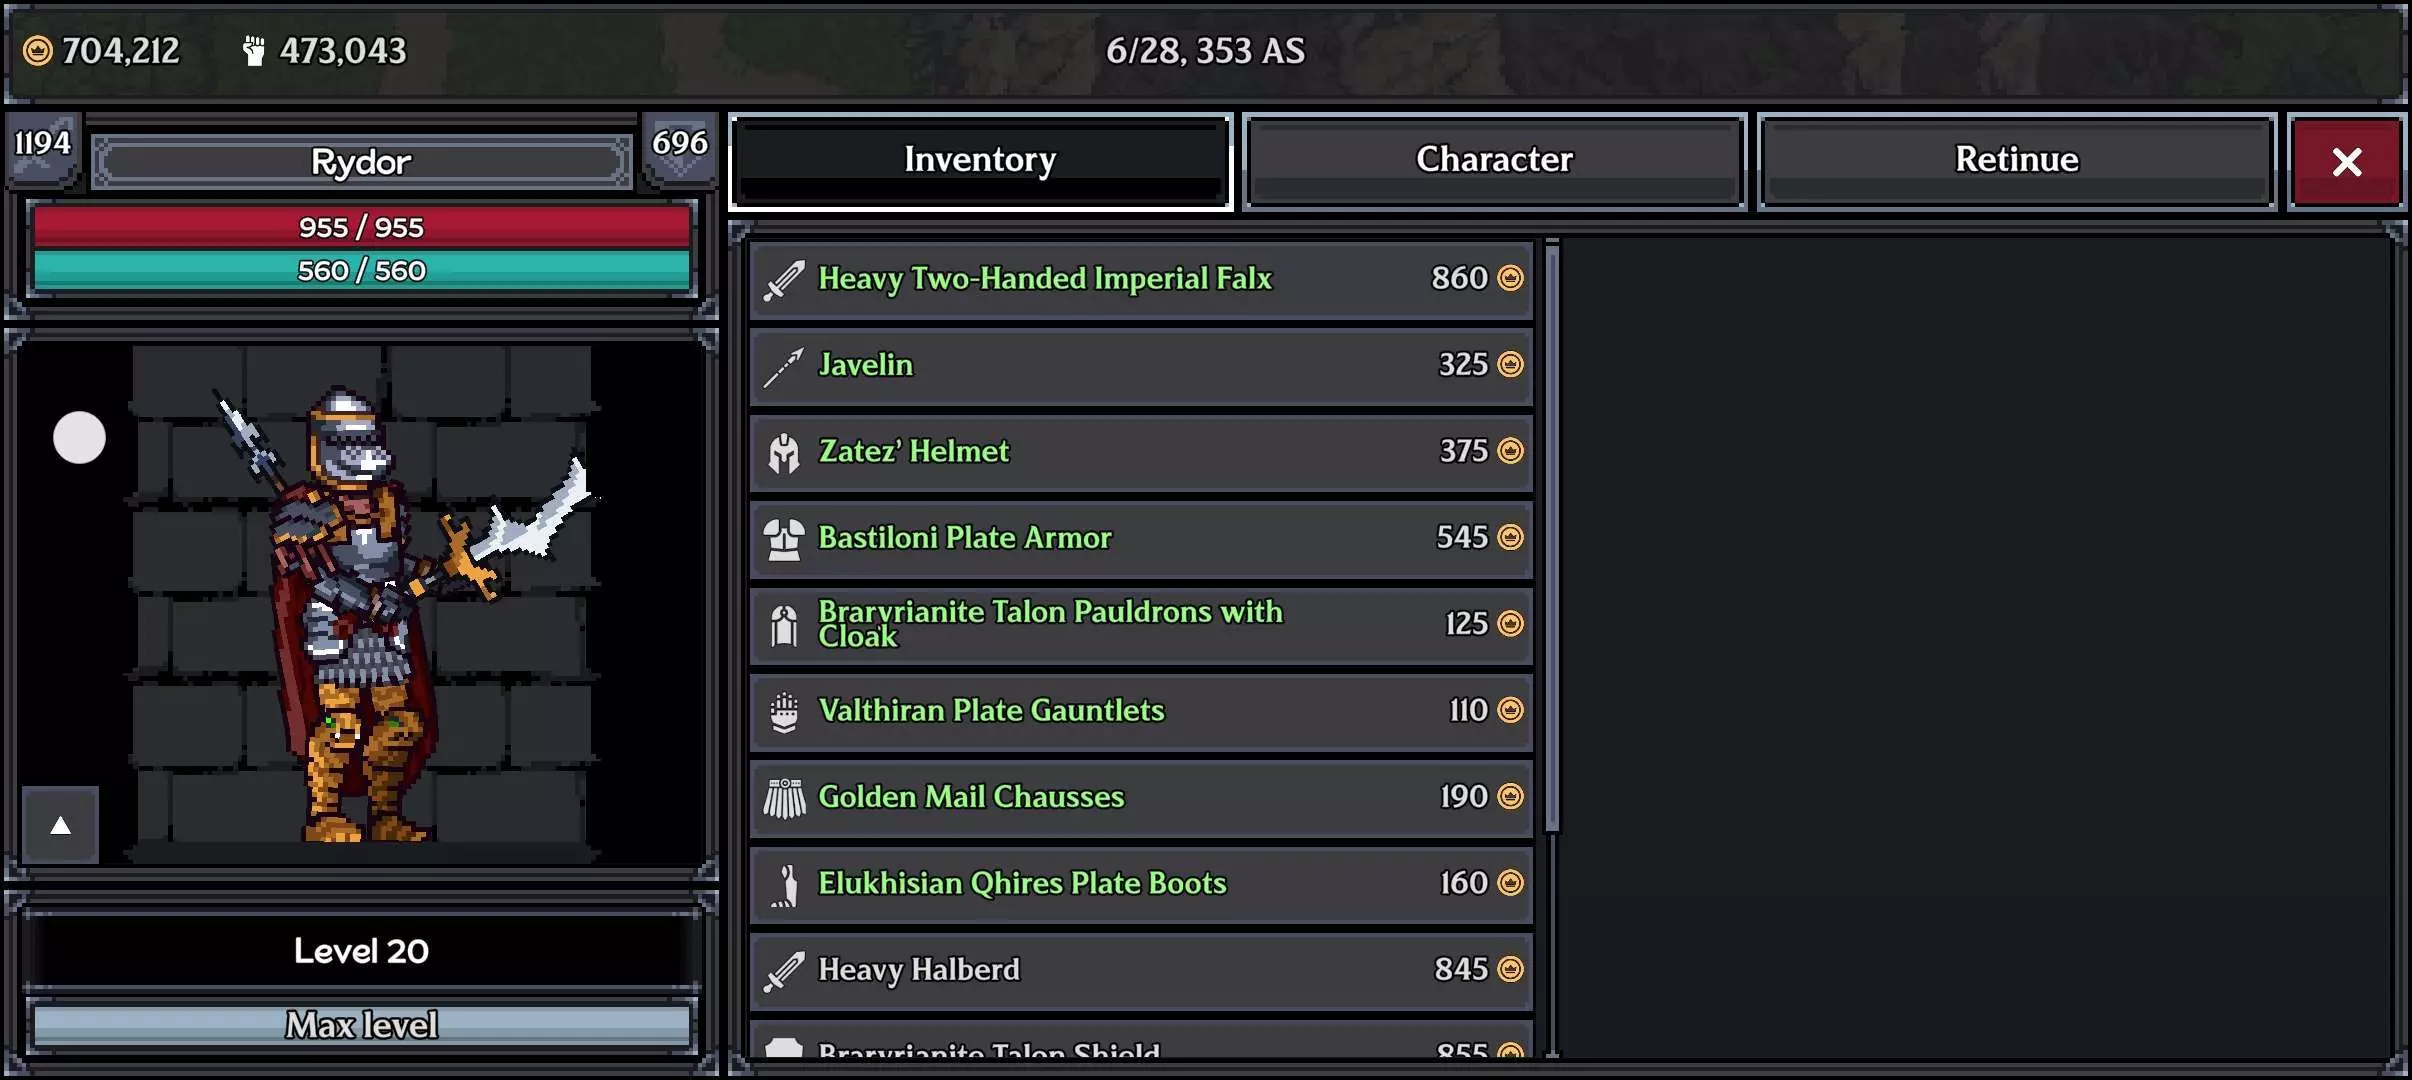Click the Rydor character name field
Viewport: 2412px width, 1080px height.
point(361,162)
